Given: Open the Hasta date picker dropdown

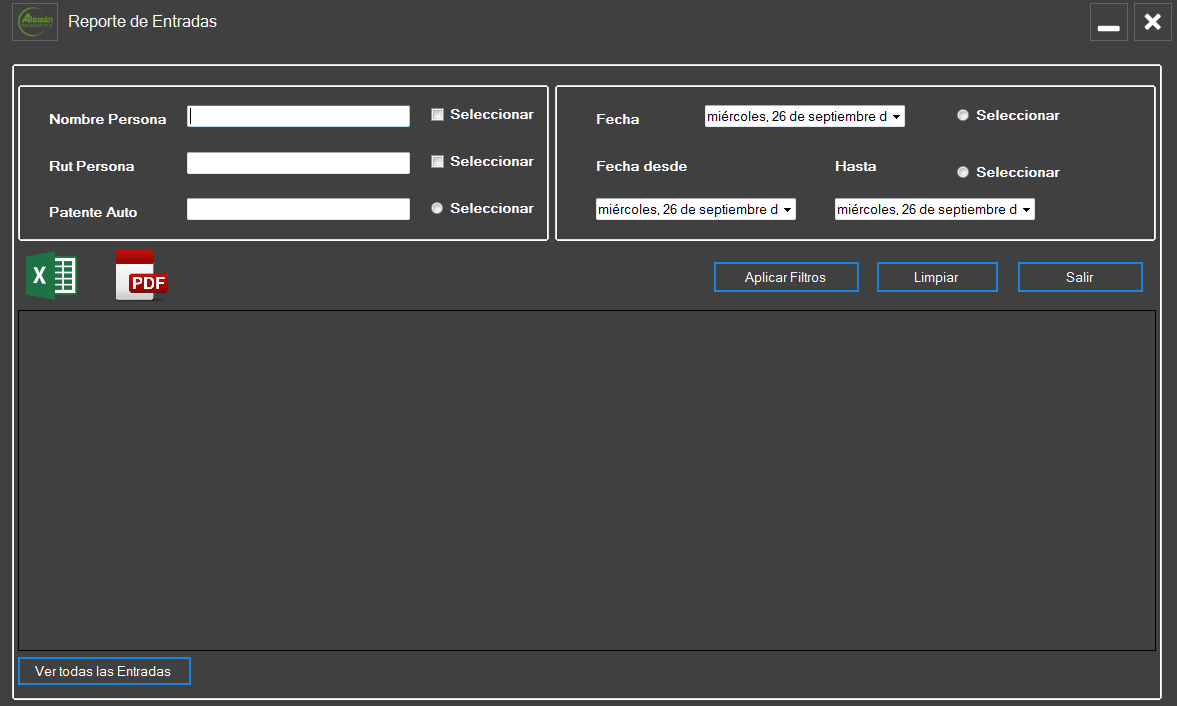Looking at the screenshot, I should pos(1026,210).
